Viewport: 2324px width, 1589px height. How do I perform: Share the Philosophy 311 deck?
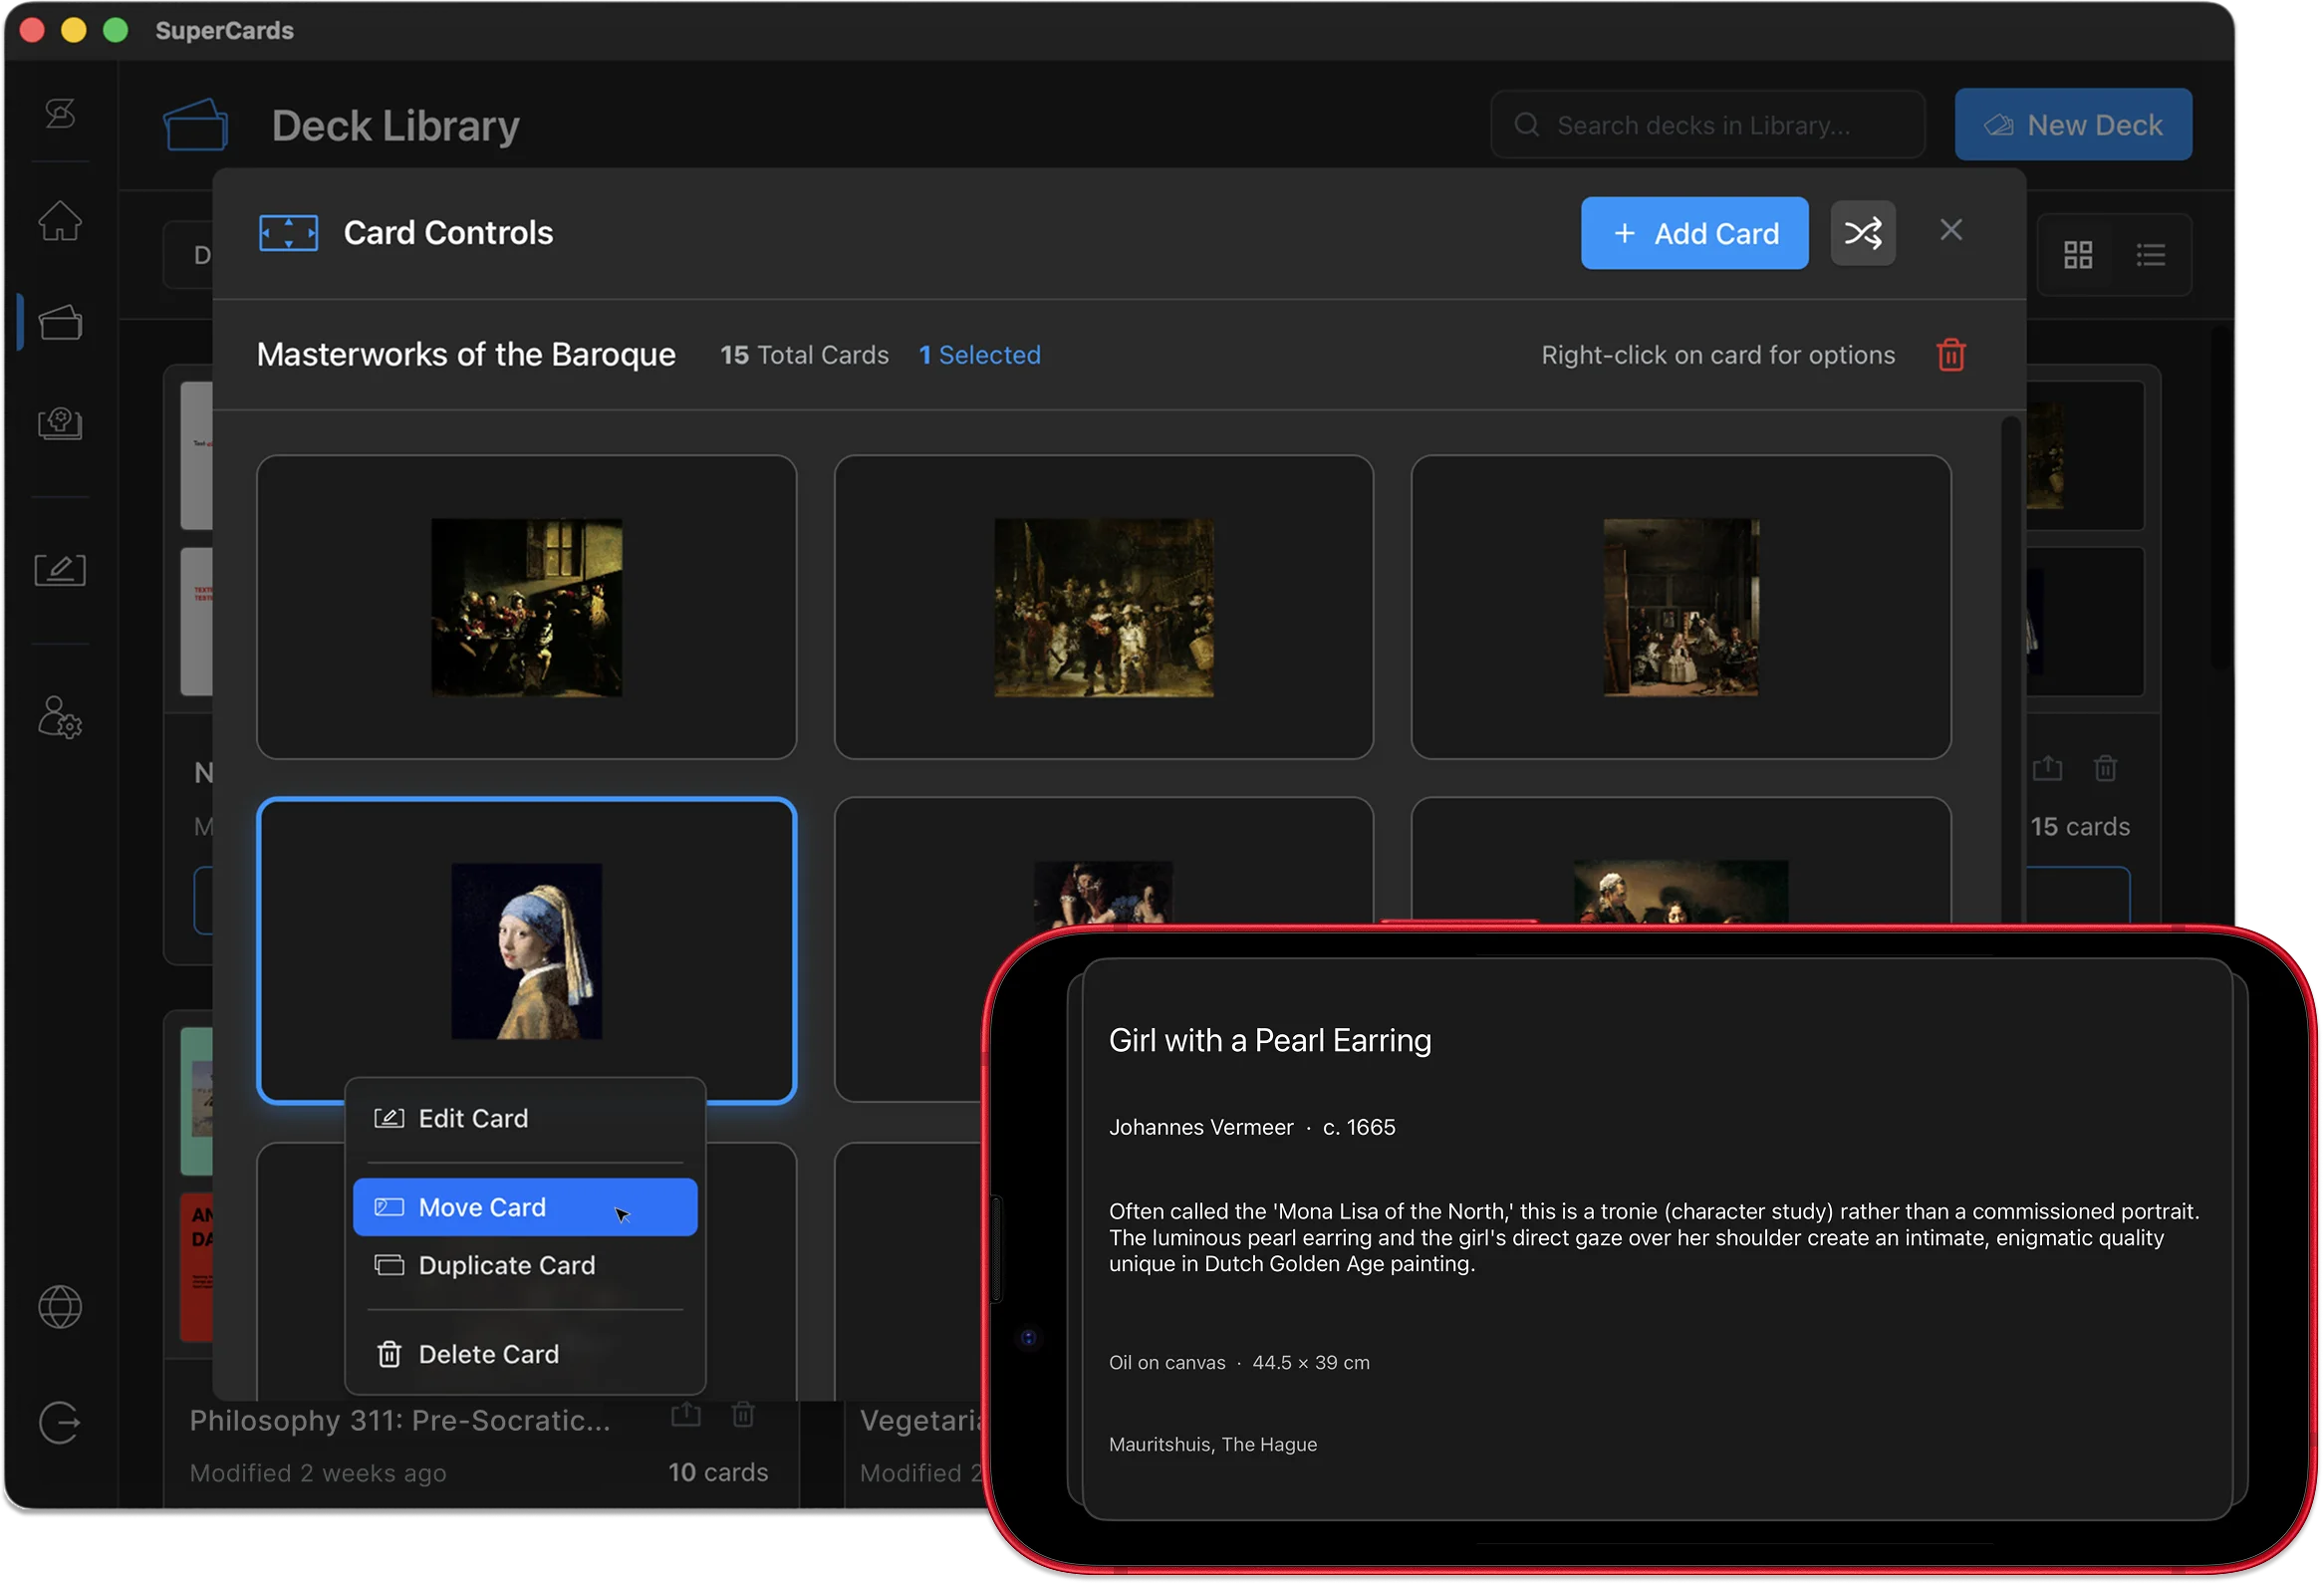pyautogui.click(x=686, y=1416)
